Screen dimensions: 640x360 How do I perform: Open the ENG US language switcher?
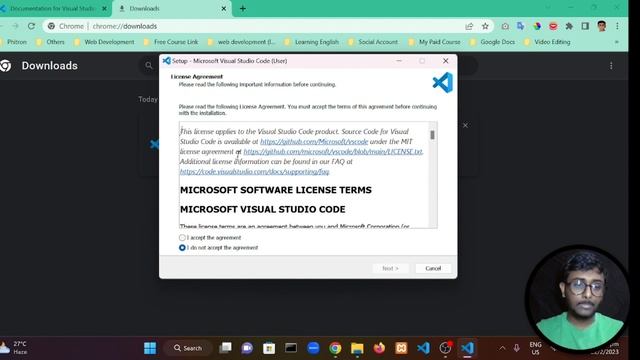535,348
